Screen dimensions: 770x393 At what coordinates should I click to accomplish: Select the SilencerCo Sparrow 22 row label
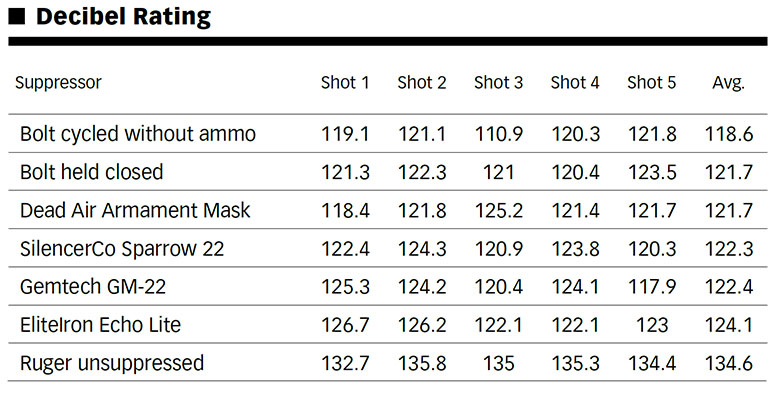tap(122, 249)
